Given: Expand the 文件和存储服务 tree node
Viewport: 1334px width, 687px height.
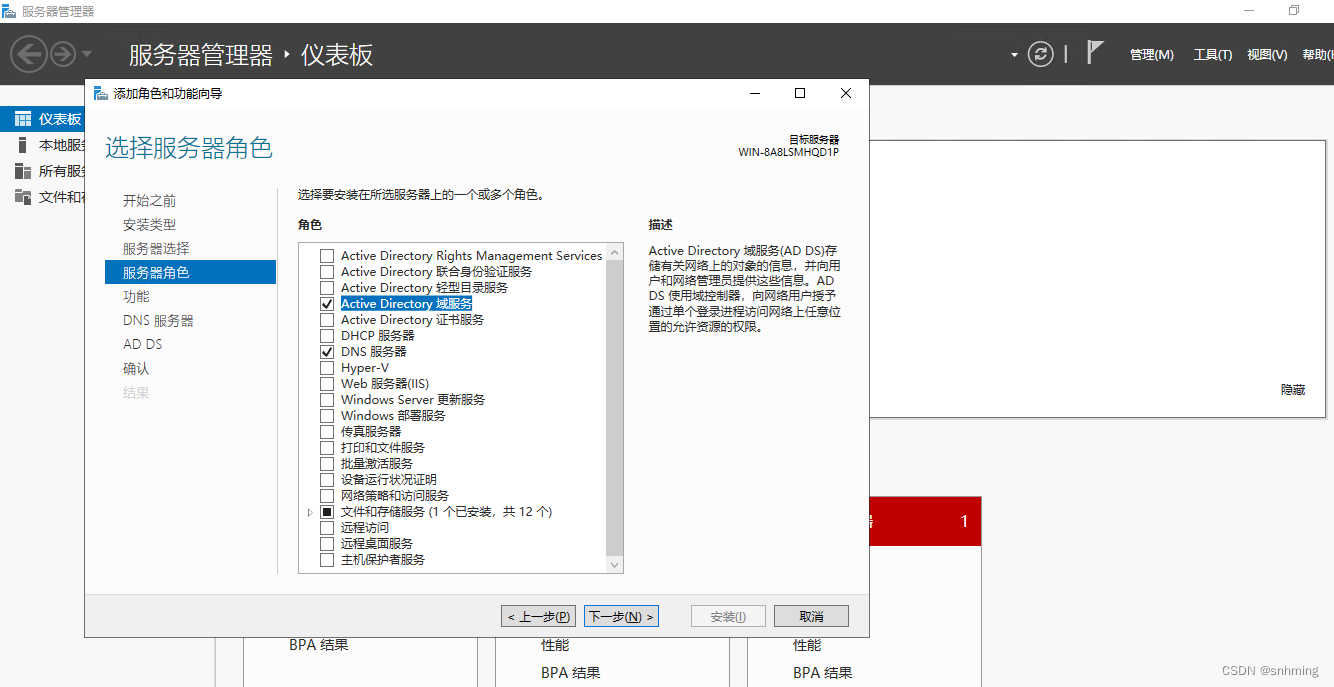Looking at the screenshot, I should [310, 512].
